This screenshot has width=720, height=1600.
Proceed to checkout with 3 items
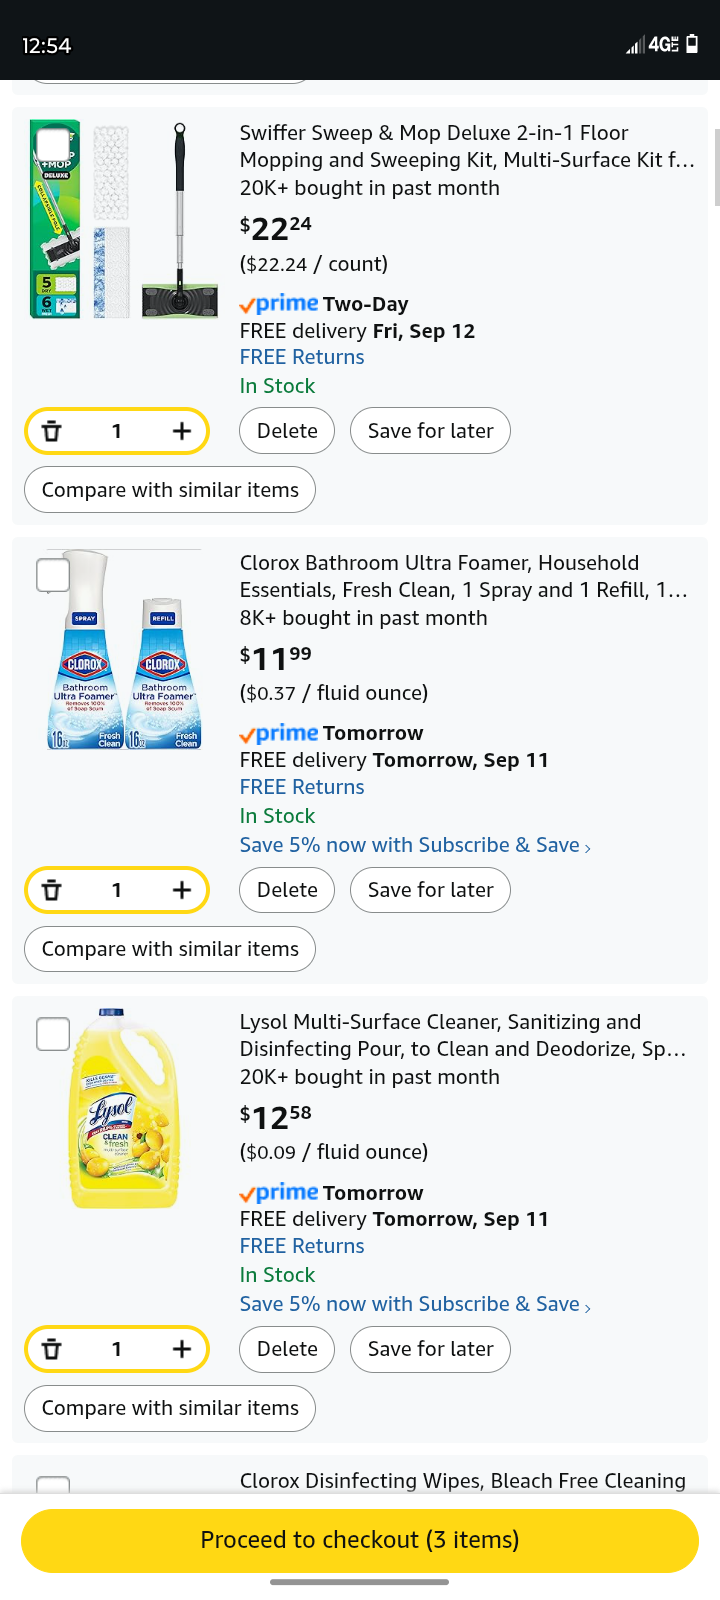click(360, 1540)
